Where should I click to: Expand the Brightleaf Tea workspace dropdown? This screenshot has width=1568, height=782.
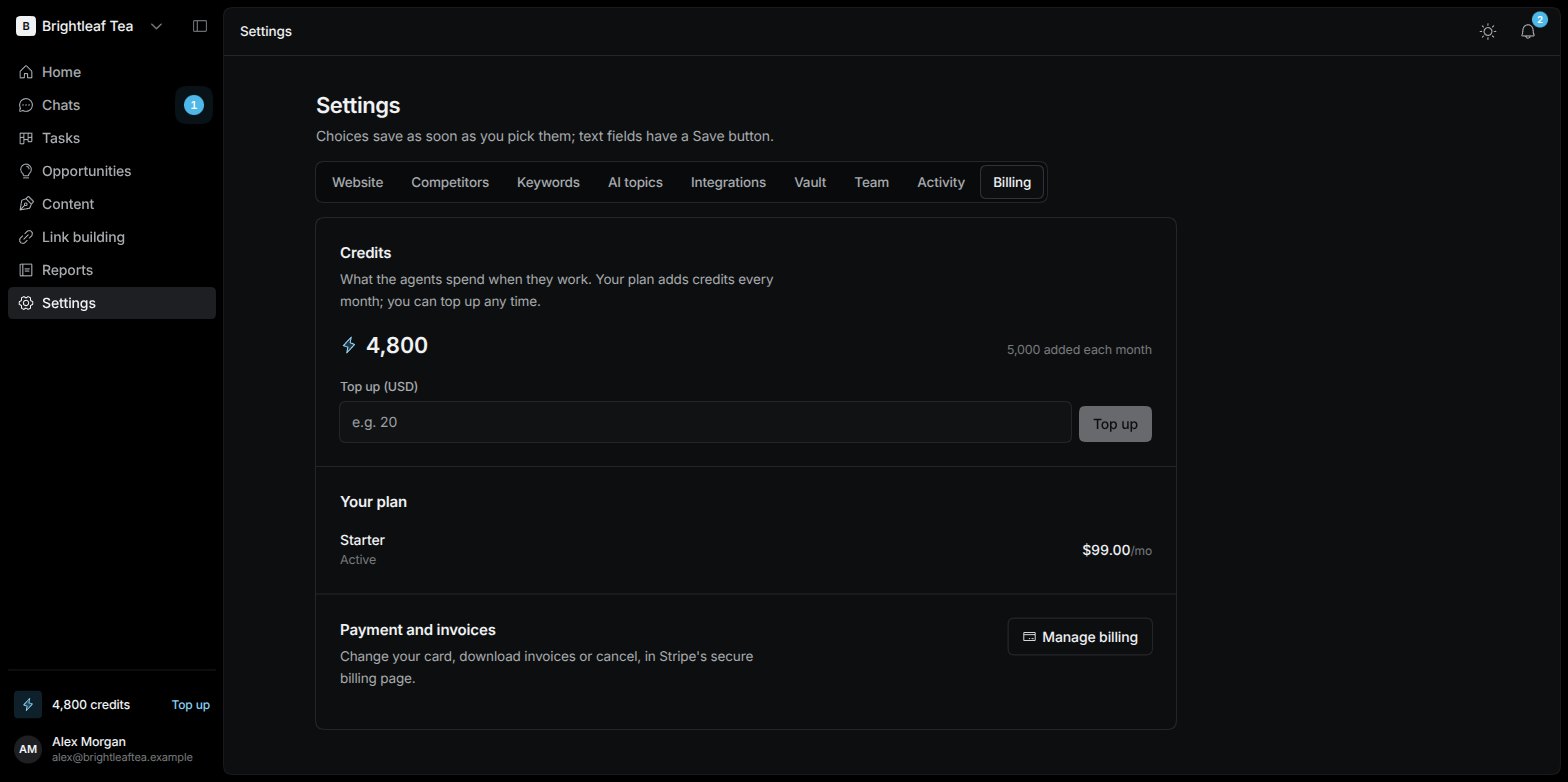tap(156, 26)
